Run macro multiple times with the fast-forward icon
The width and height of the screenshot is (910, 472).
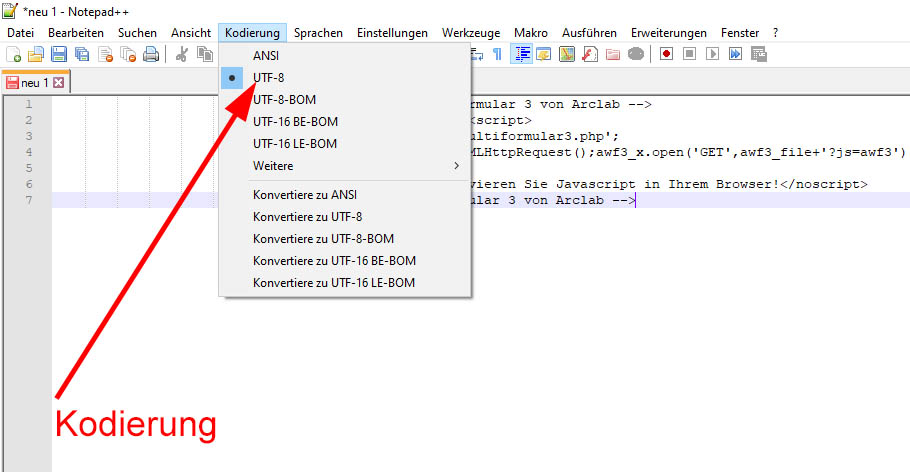coord(735,54)
